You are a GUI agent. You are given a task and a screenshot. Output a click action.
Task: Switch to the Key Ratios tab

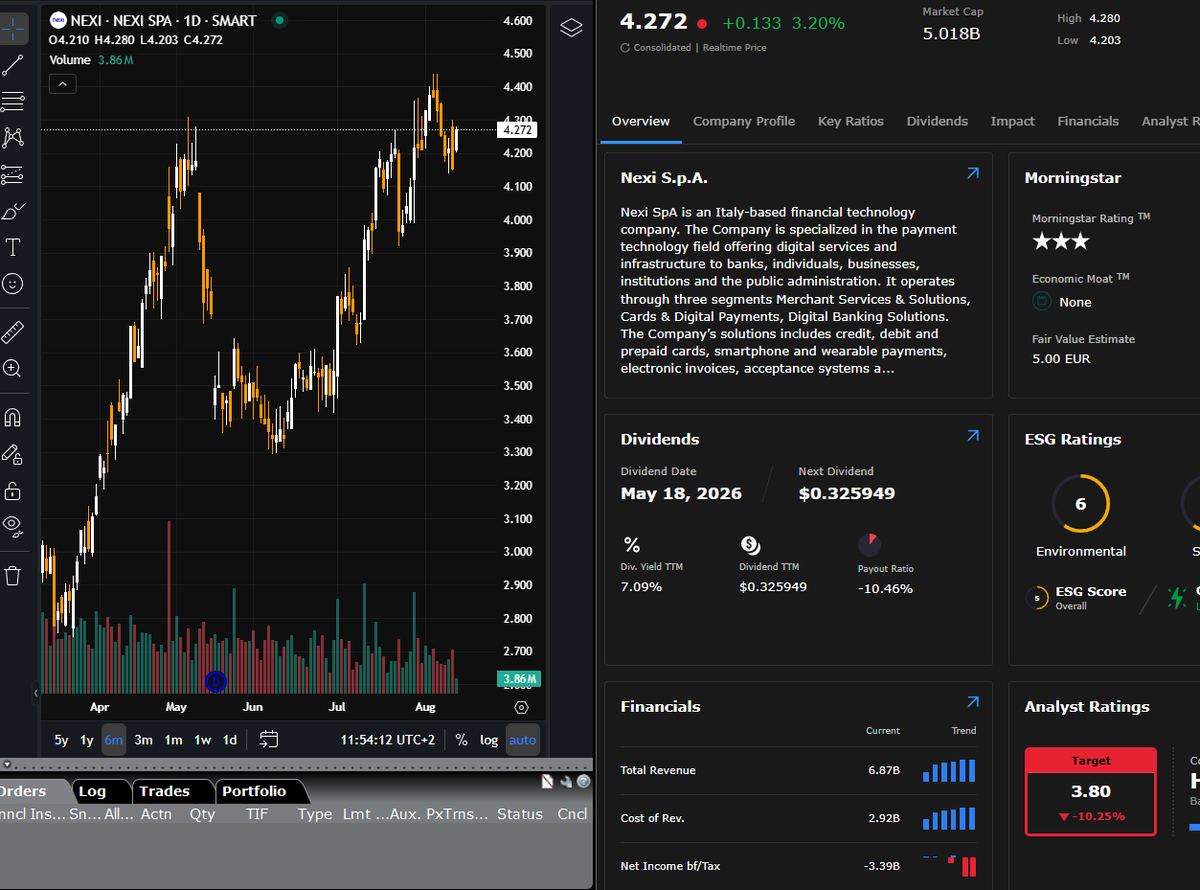pyautogui.click(x=851, y=121)
